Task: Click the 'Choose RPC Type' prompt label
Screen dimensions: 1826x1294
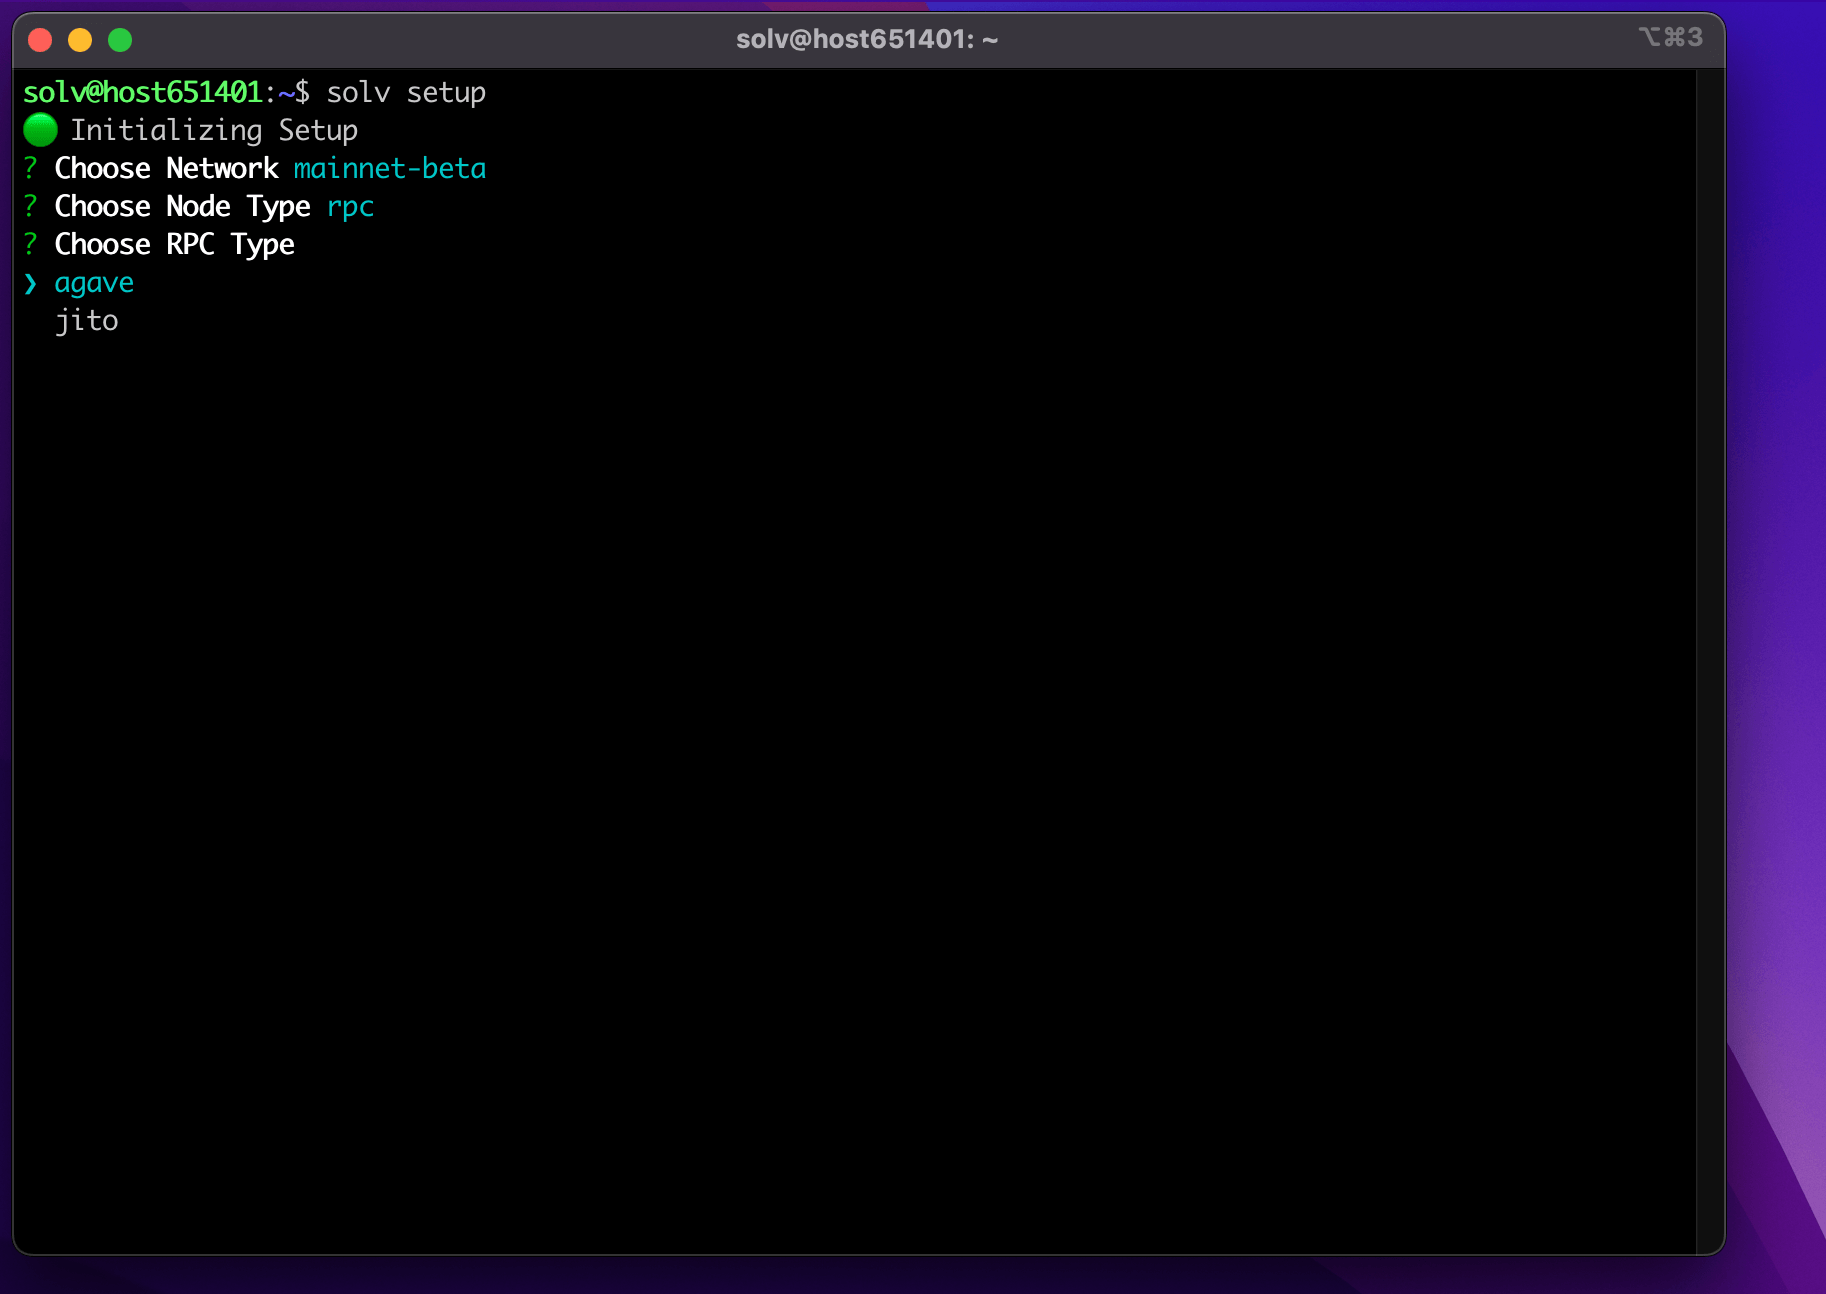Action: tap(174, 244)
